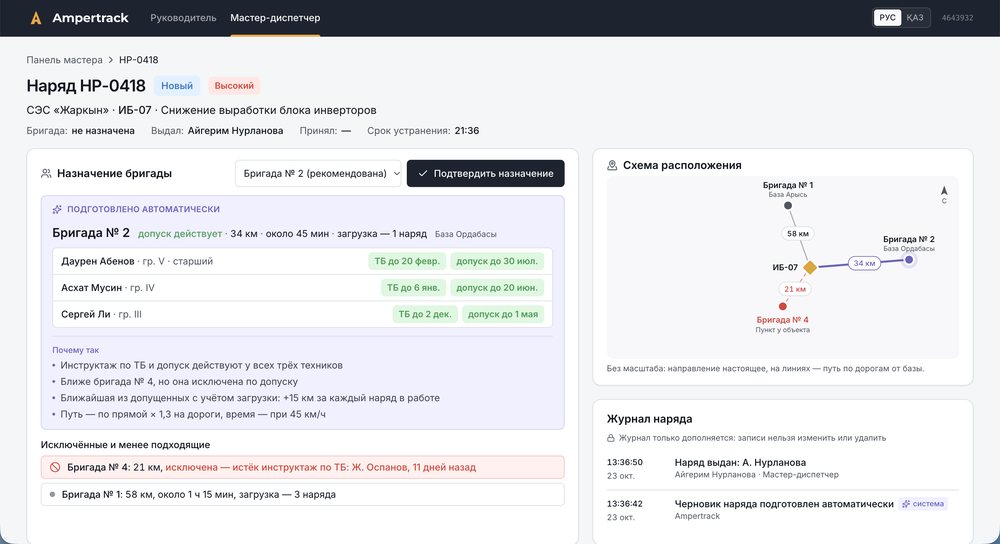
Task: Click the допуск действует status text
Action: 180,234
